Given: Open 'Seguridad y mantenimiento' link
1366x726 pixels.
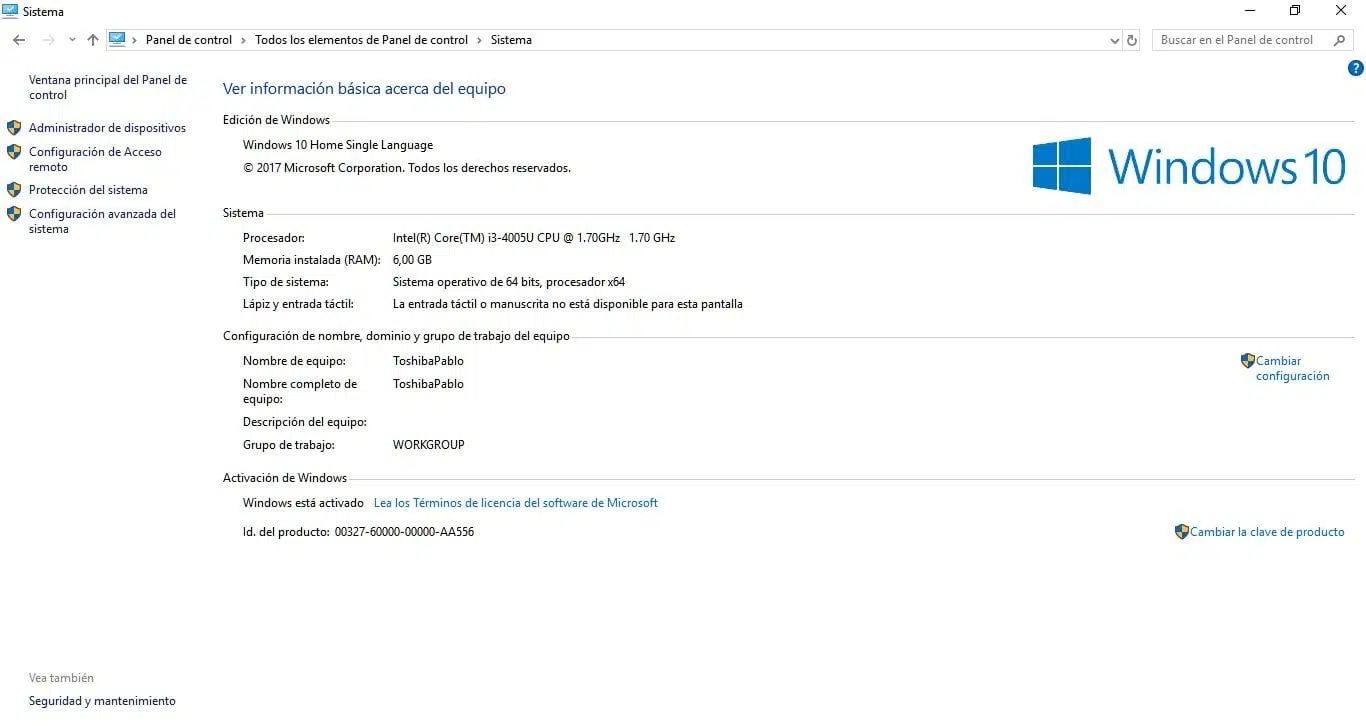Looking at the screenshot, I should (x=102, y=701).
